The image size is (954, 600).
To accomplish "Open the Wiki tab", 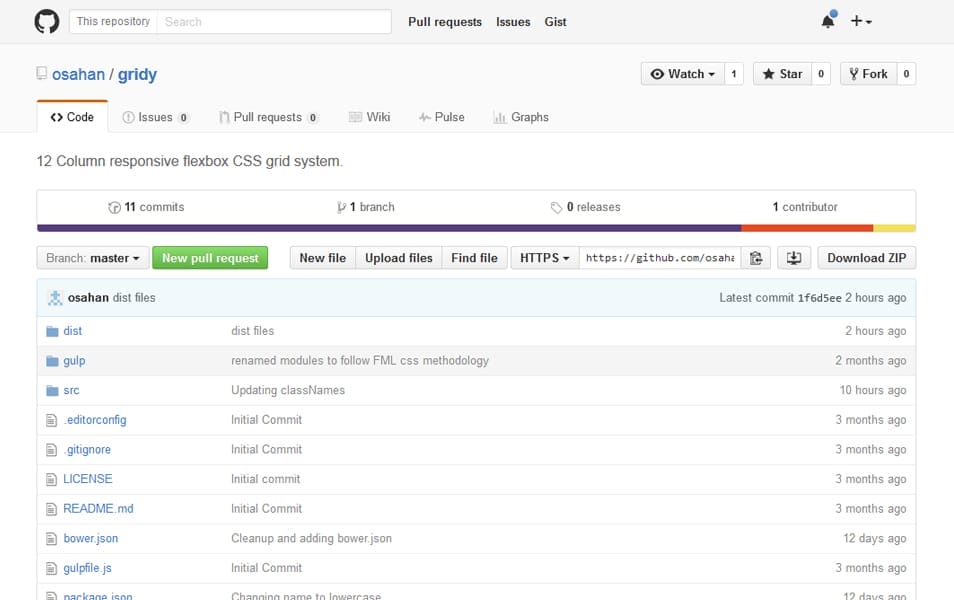I will pos(369,117).
